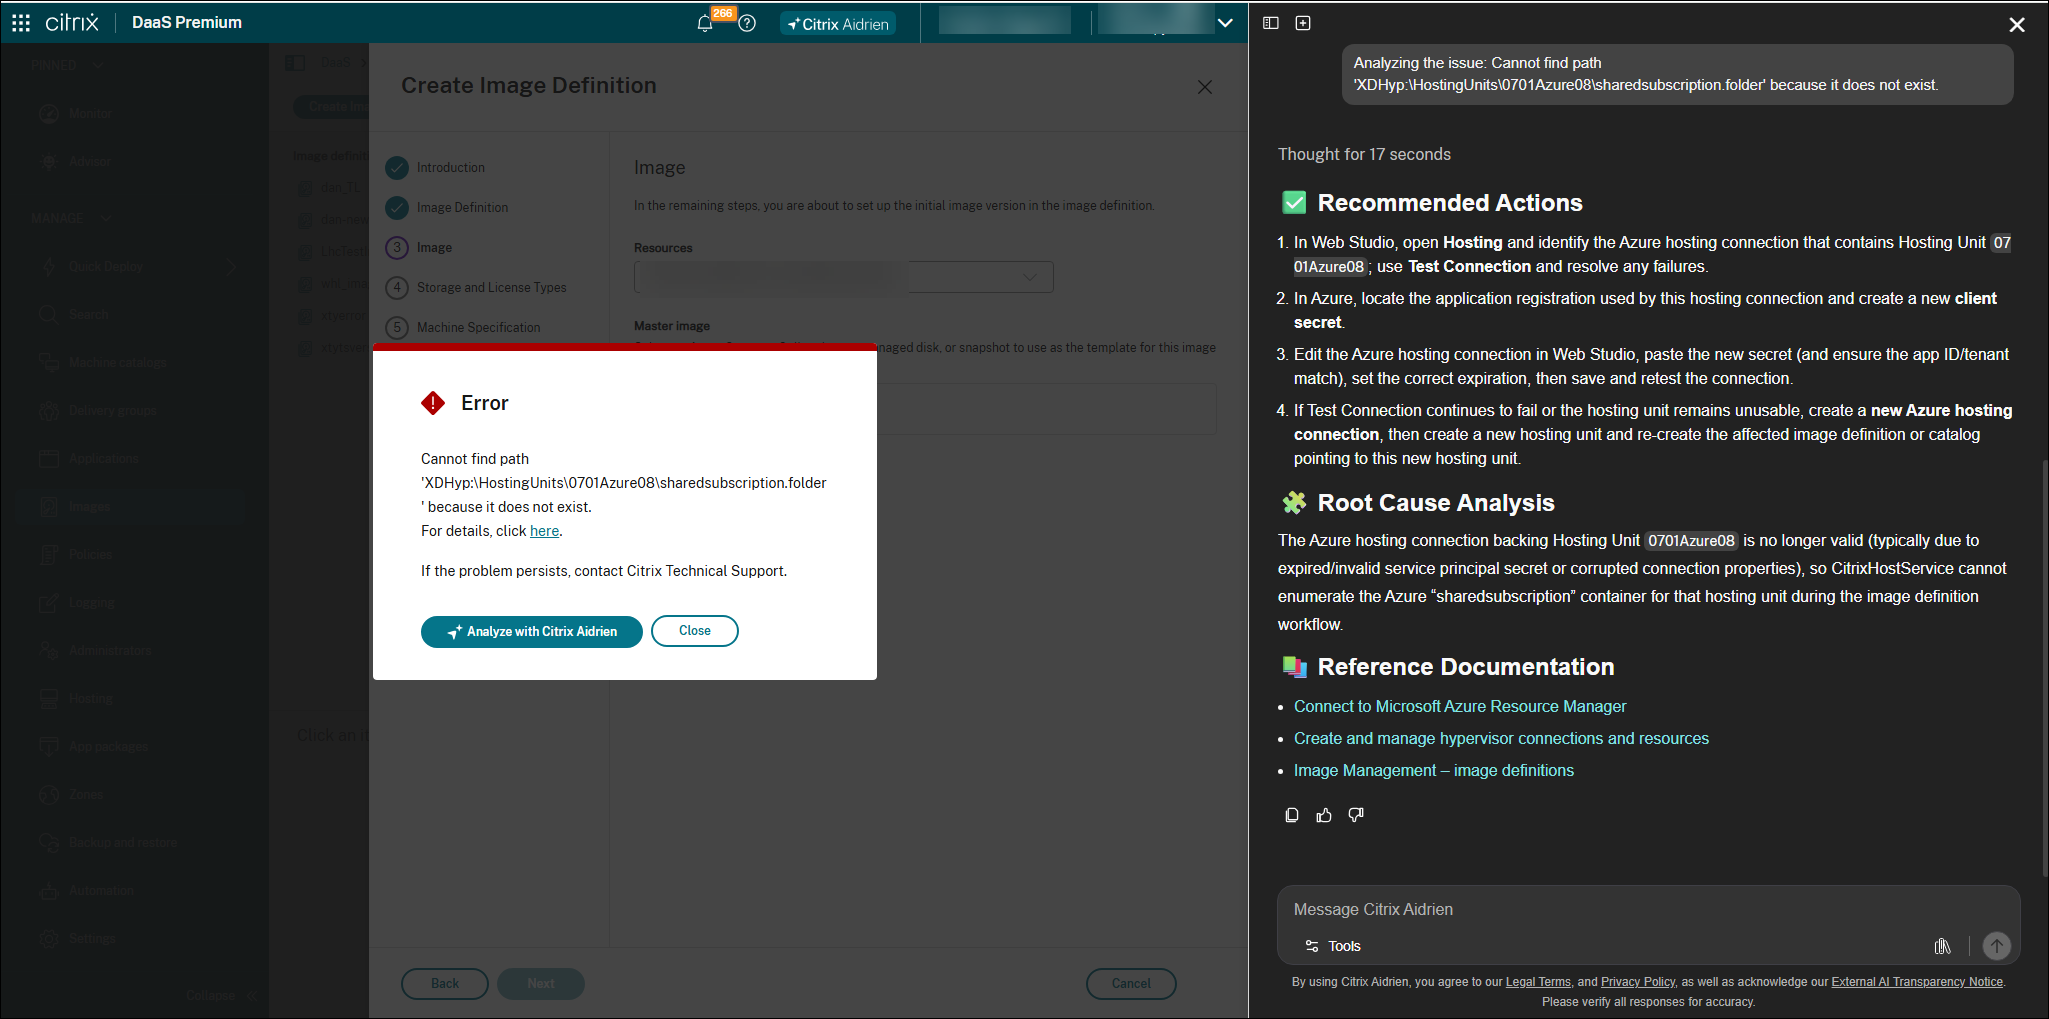
Task: Click the 'here' details link in error
Action: (544, 531)
